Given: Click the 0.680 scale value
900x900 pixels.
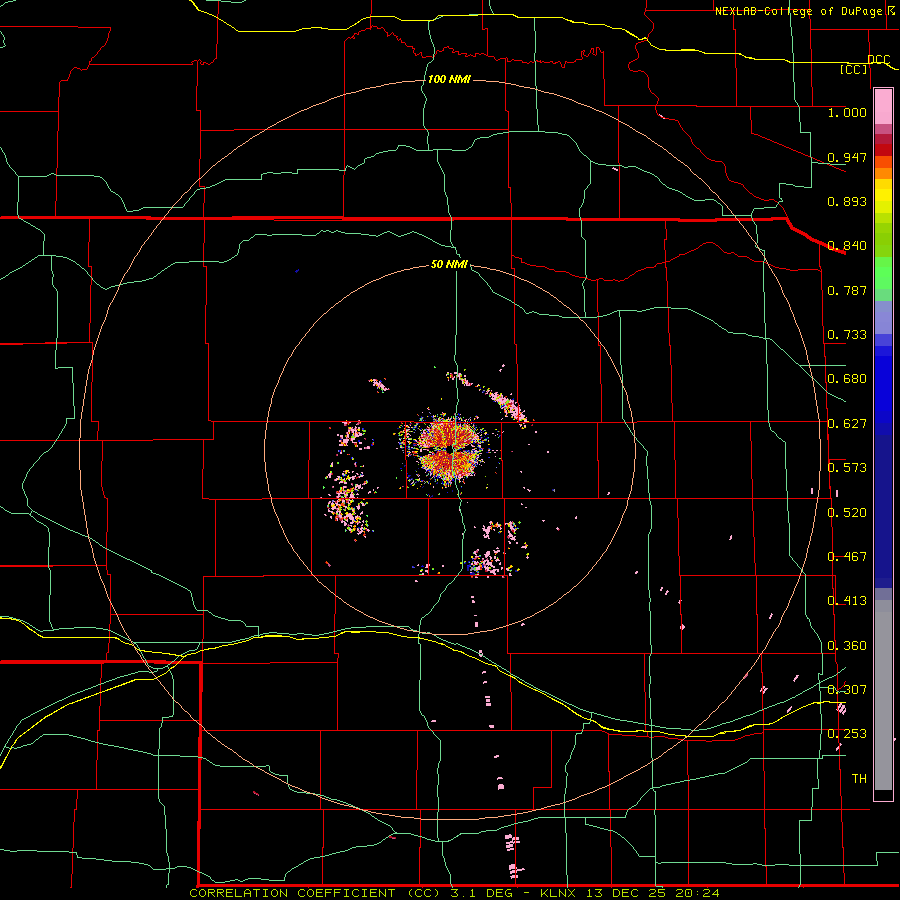Looking at the screenshot, I should (x=847, y=379).
